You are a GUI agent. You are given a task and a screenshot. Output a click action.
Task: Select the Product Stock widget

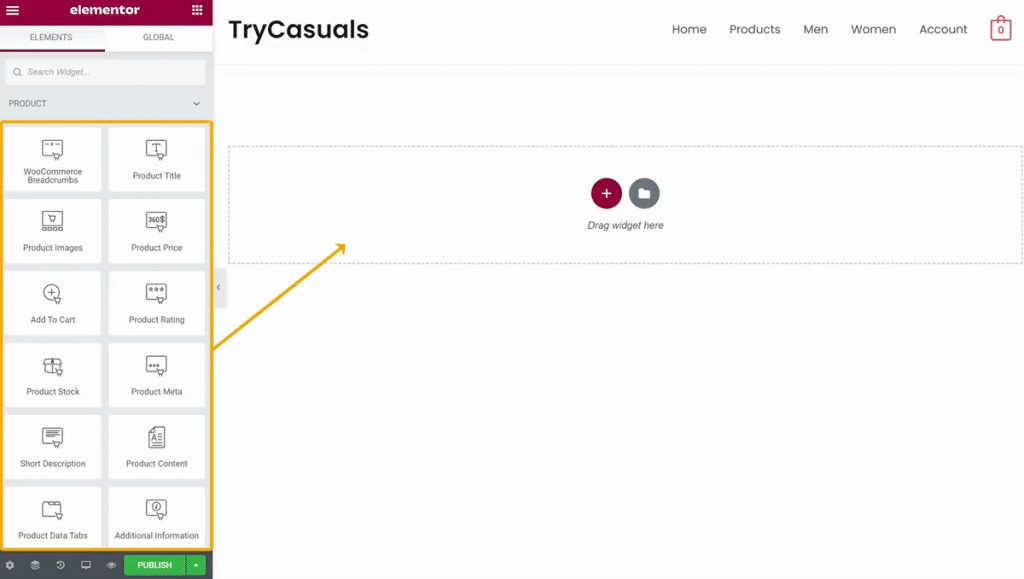tap(53, 375)
